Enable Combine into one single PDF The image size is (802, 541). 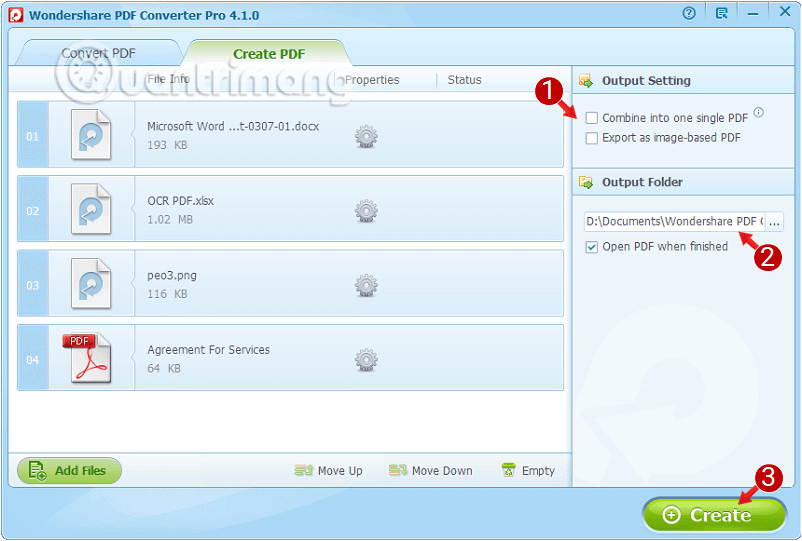591,118
